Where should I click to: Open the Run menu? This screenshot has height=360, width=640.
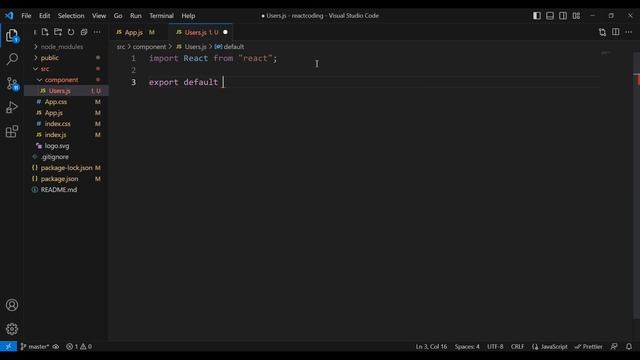136,16
